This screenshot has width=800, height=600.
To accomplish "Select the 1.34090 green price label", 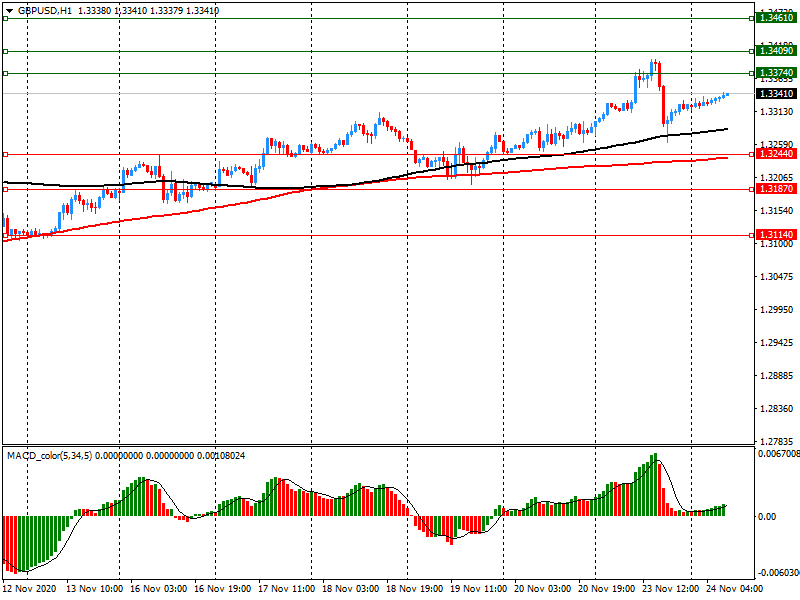I will tap(776, 50).
